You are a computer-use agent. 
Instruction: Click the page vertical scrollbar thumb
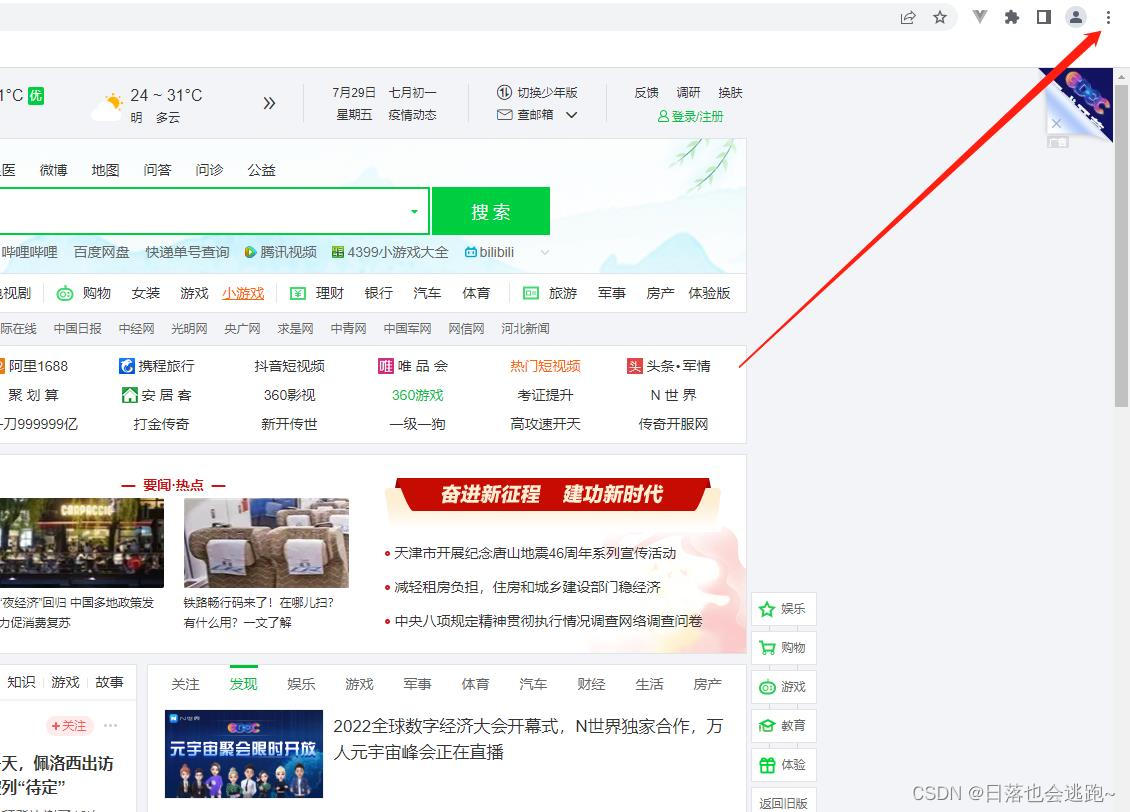tap(1121, 245)
